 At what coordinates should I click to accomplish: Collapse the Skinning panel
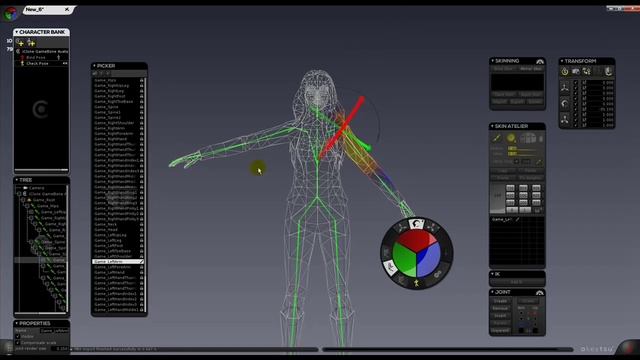click(x=492, y=61)
